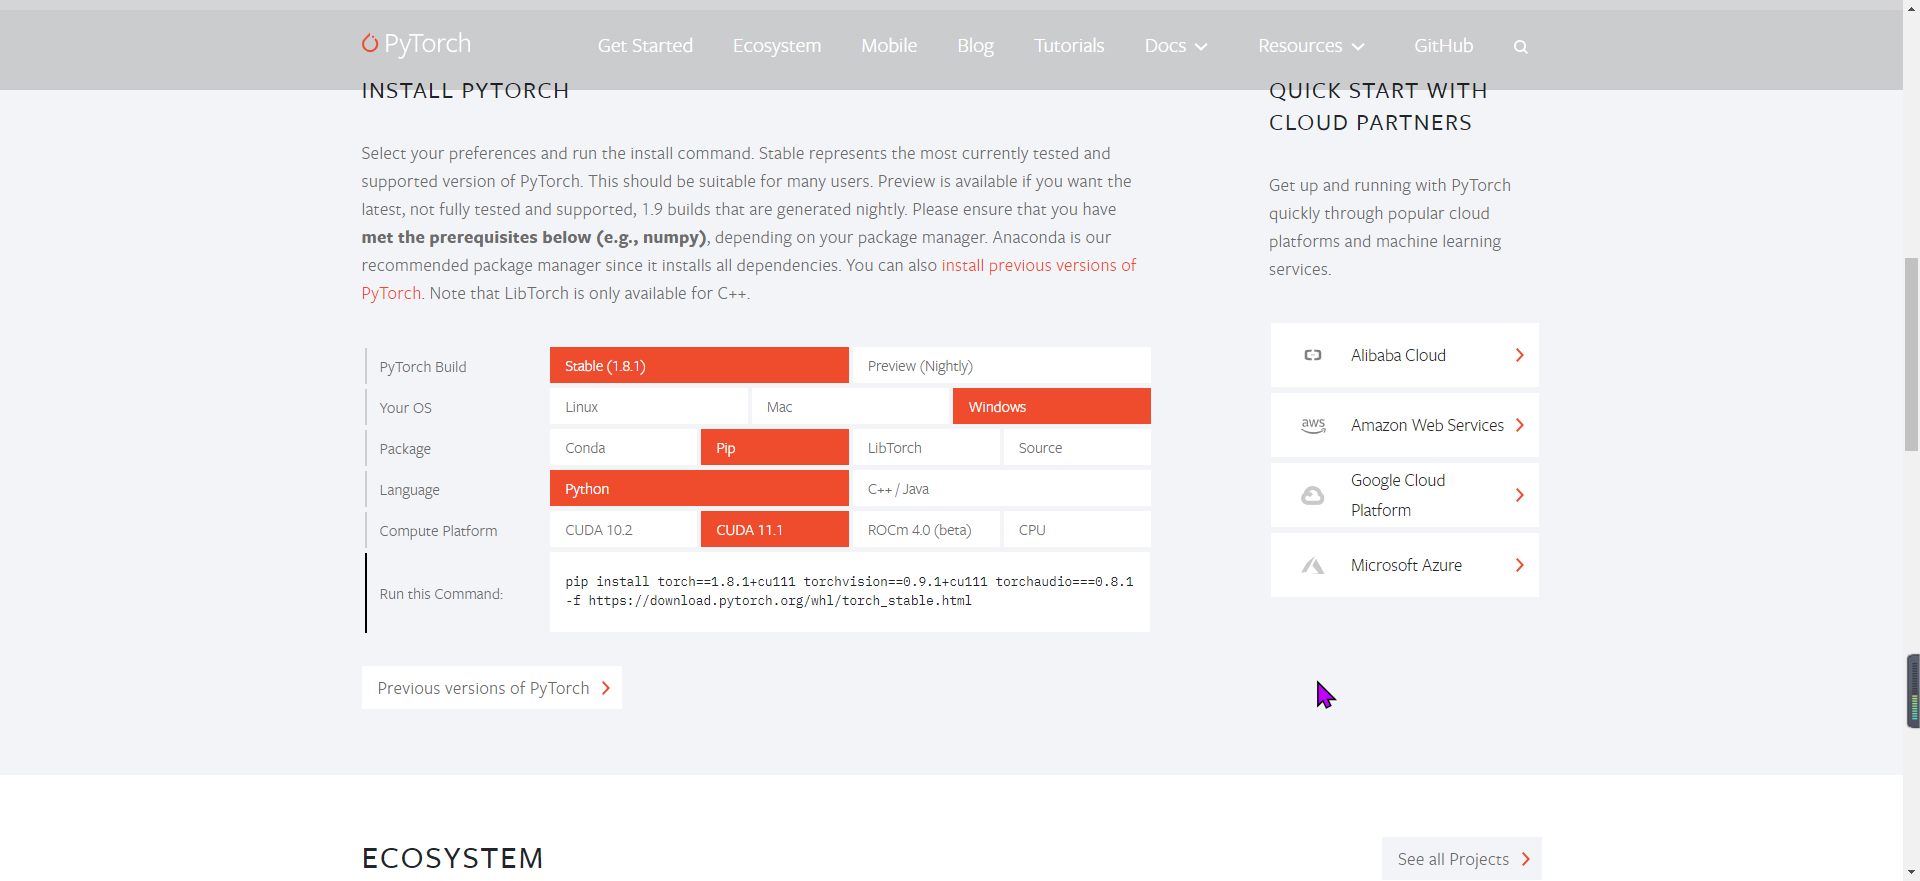Open the Mobile nav item

(889, 46)
